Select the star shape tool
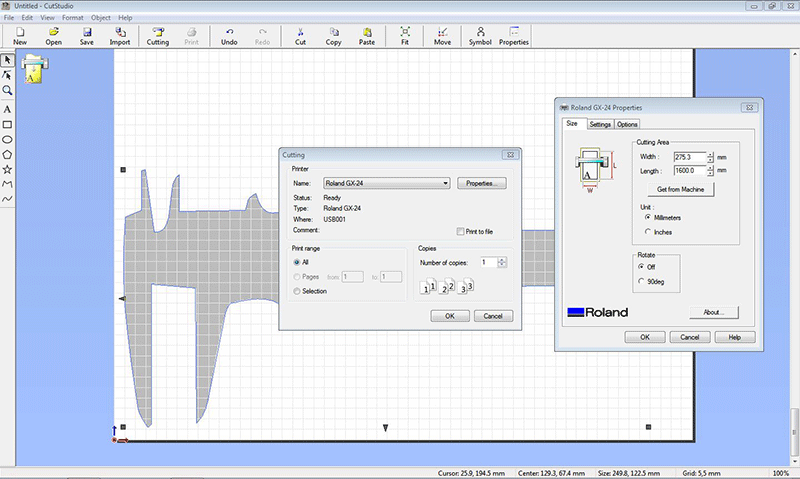800x479 pixels. (x=7, y=169)
